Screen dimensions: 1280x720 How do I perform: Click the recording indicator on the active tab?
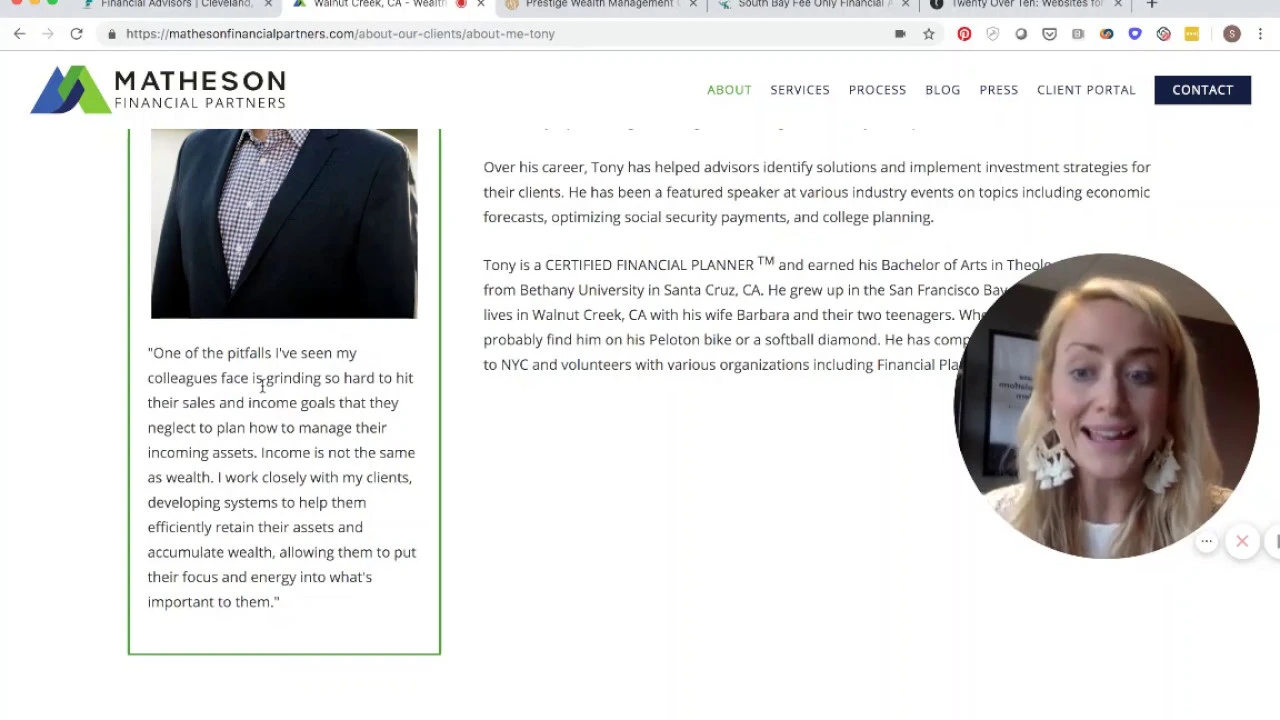(461, 4)
